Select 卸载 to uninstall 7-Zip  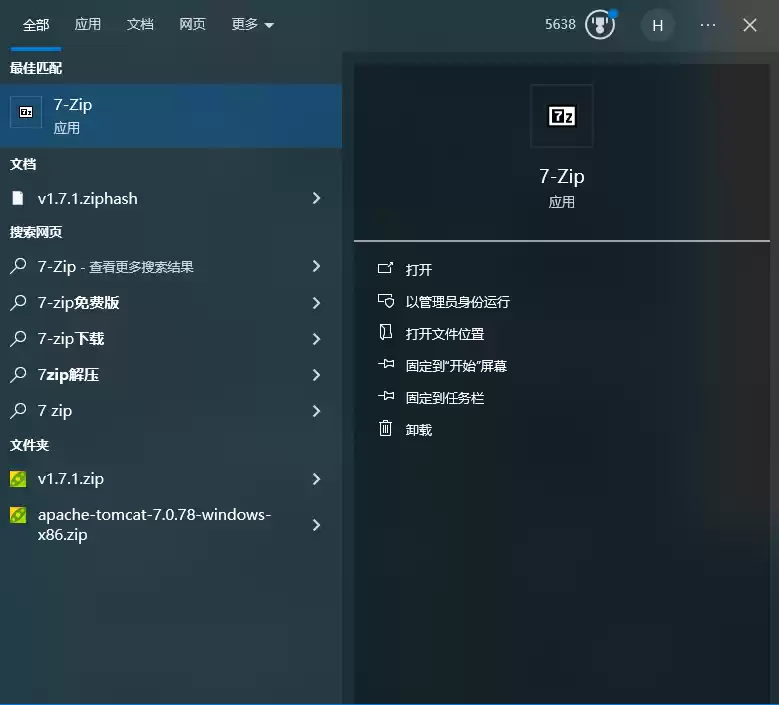click(x=419, y=430)
